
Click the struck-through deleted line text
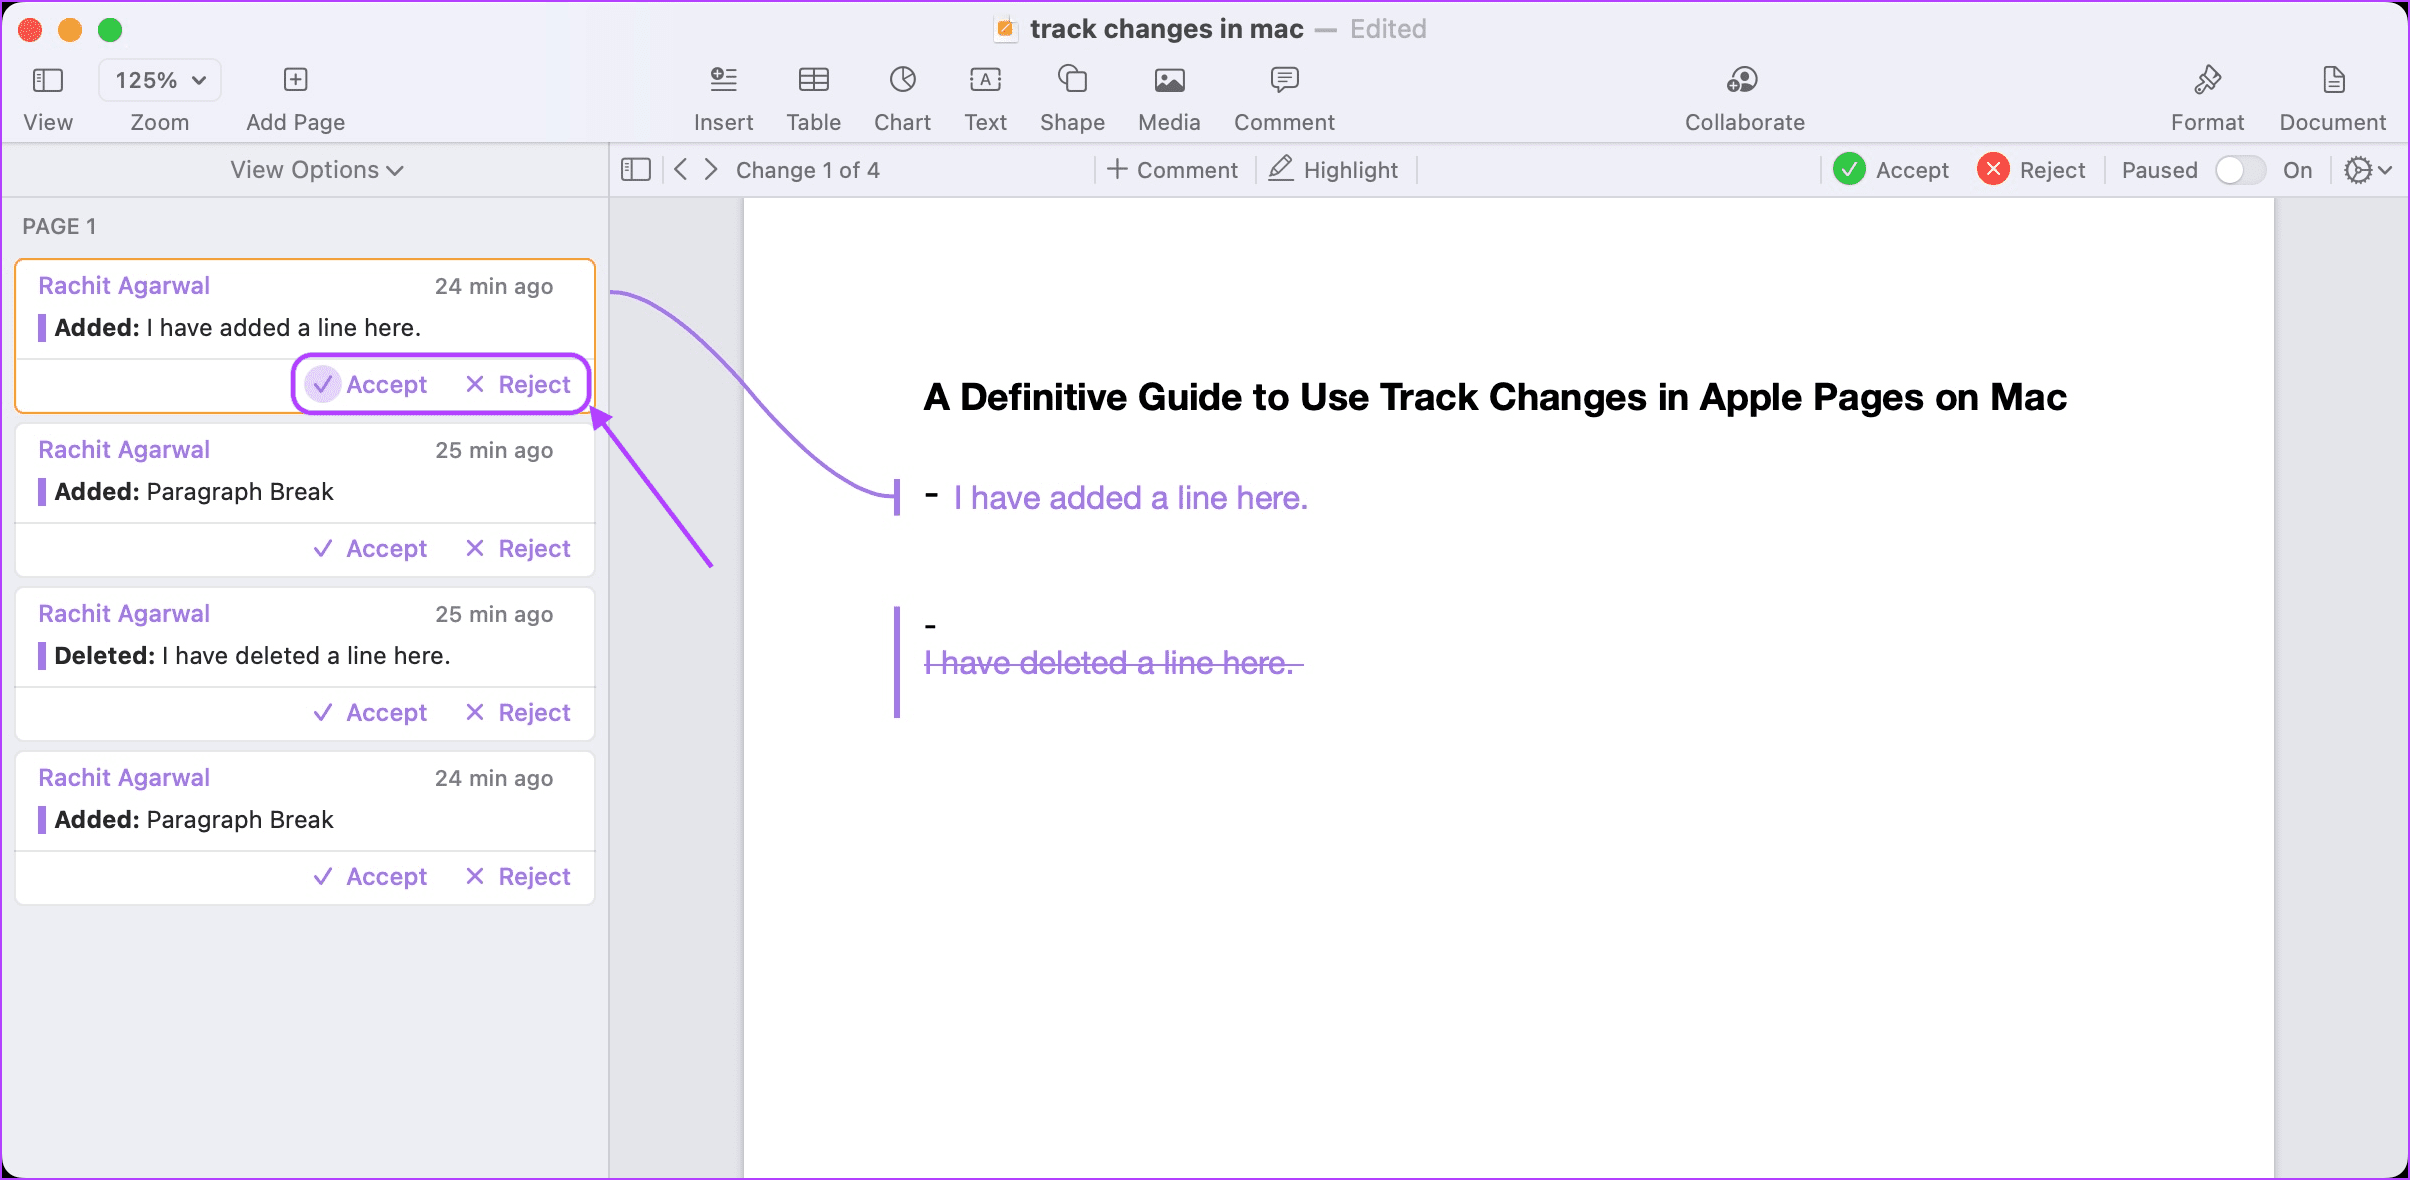(1113, 663)
